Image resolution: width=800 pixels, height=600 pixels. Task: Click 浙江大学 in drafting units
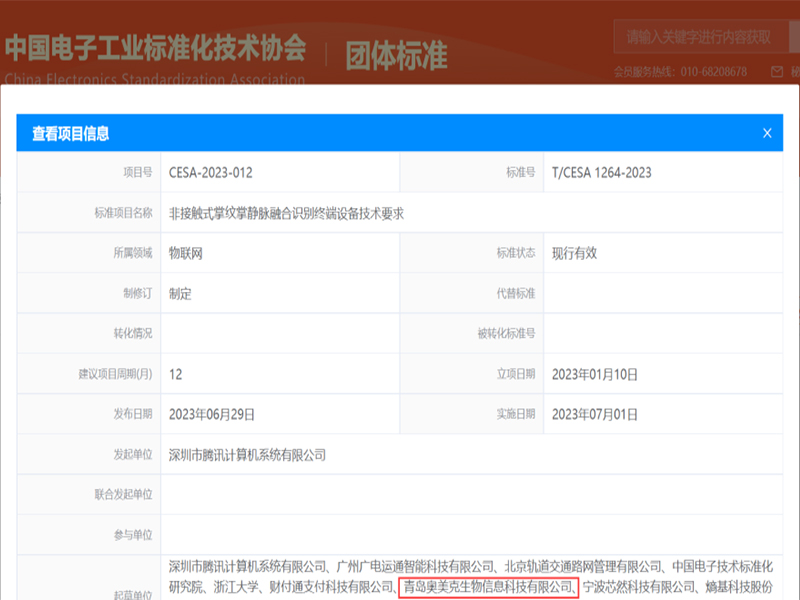tap(236, 587)
